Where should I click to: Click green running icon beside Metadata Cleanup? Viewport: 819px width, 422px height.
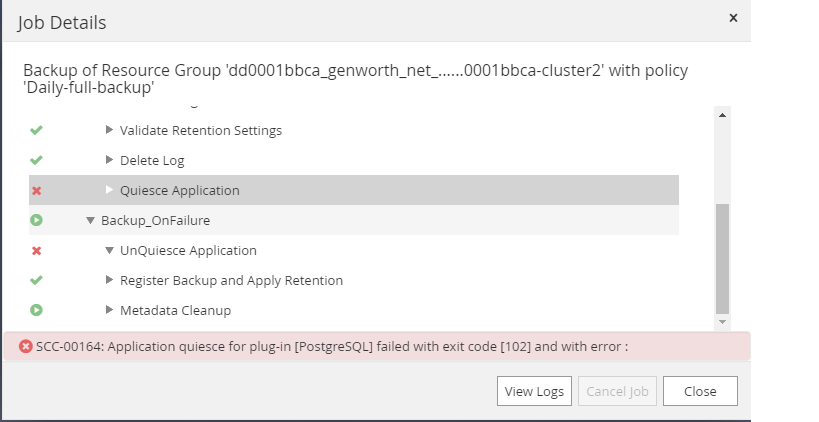point(37,310)
